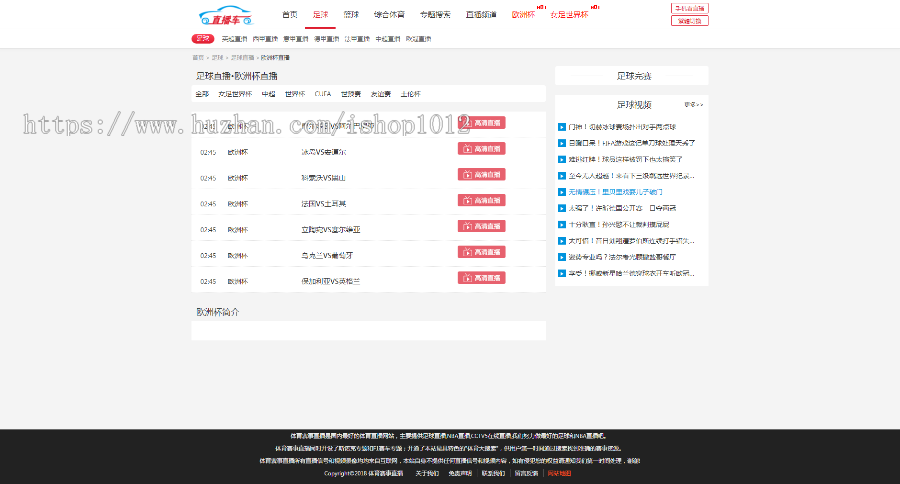900x484 pixels.
Task: Open 意甲直播 sub-navigation link
Action: click(x=296, y=39)
